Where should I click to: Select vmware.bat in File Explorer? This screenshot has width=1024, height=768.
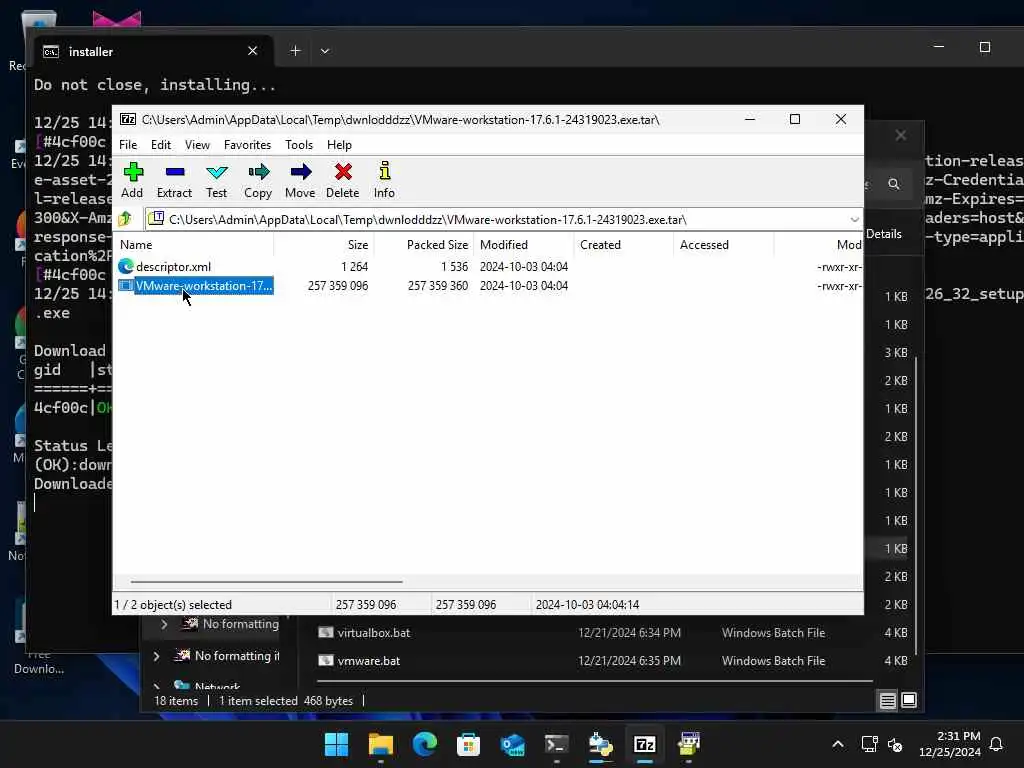(368, 661)
